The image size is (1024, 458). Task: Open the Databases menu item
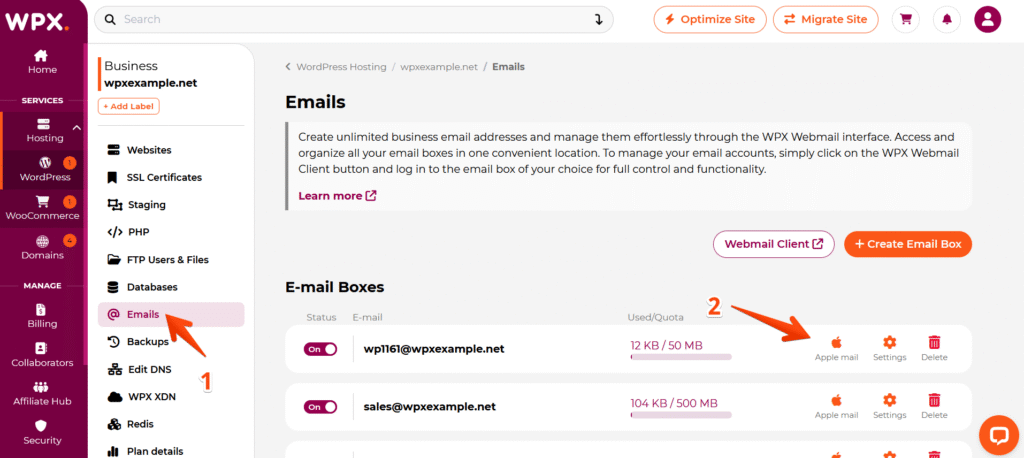152,287
